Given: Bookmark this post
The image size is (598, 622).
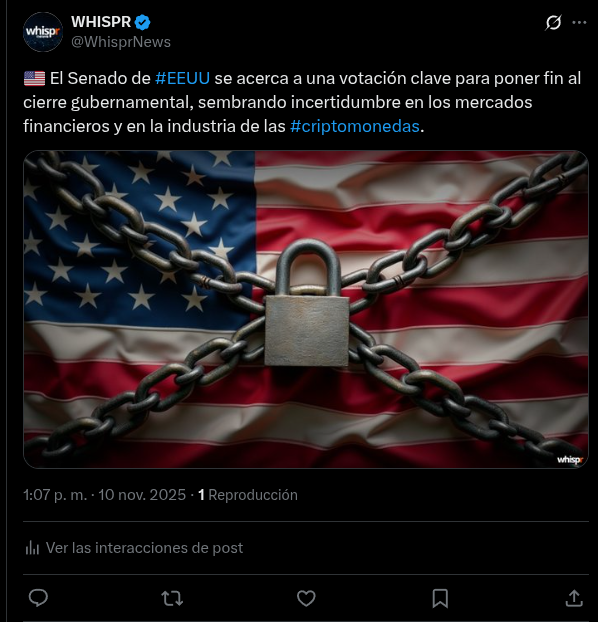Looking at the screenshot, I should [440, 598].
